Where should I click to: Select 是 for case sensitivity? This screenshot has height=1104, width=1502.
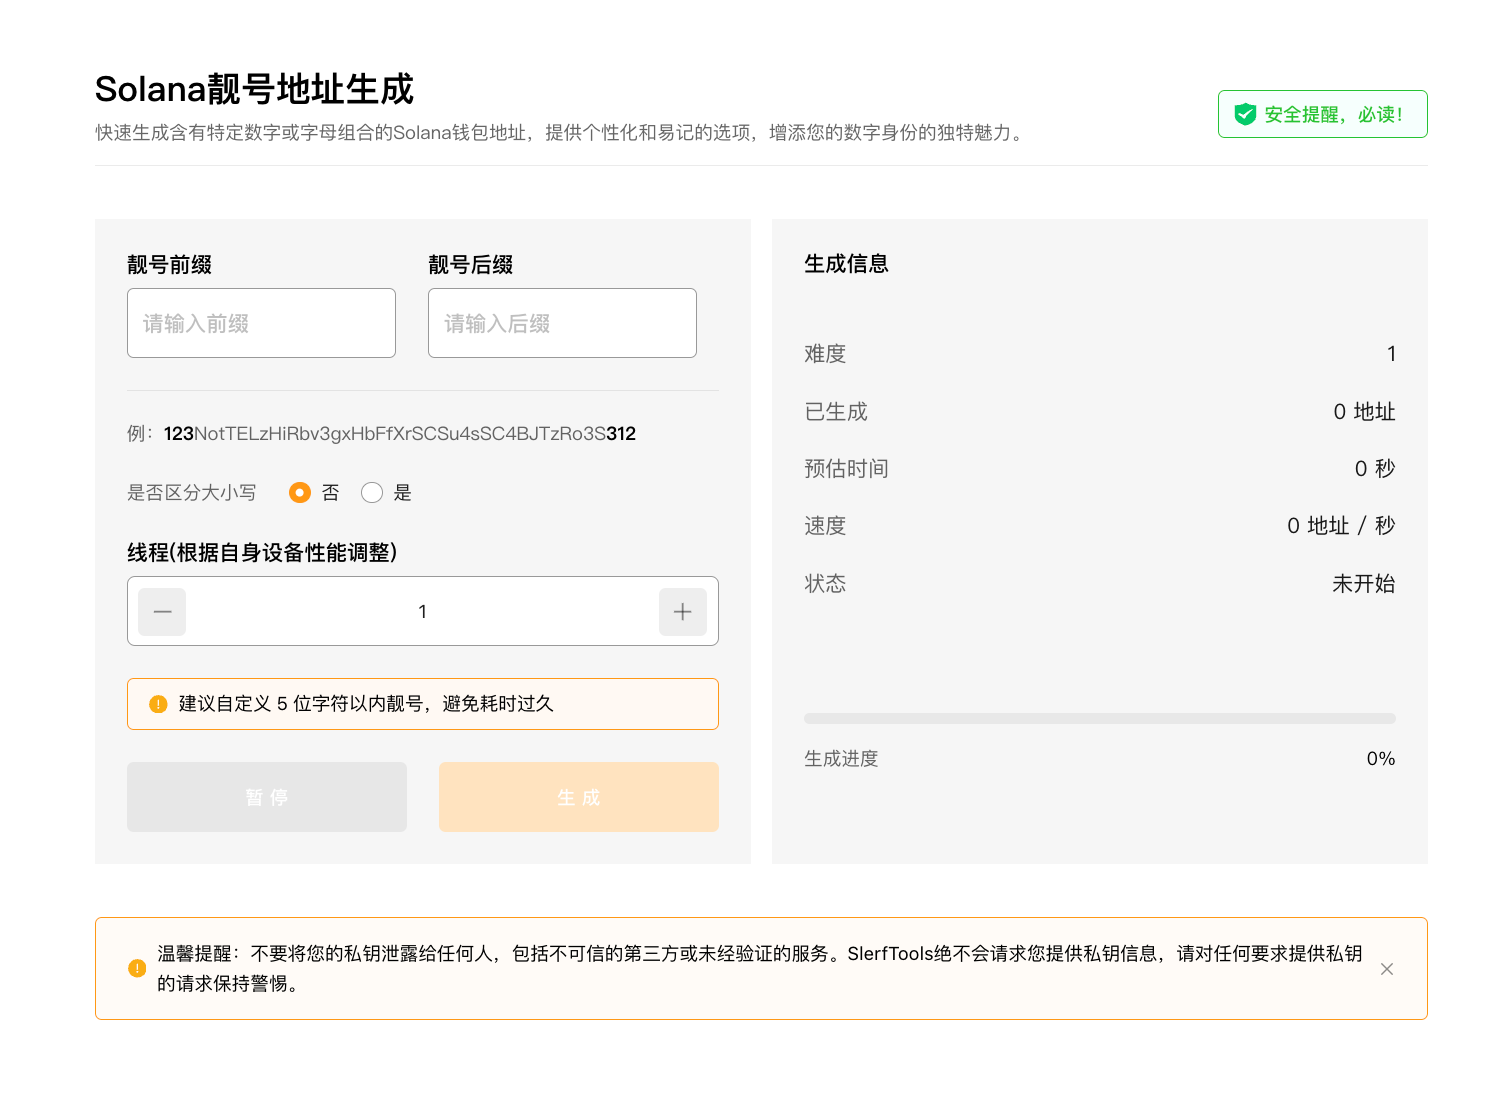pyautogui.click(x=372, y=492)
